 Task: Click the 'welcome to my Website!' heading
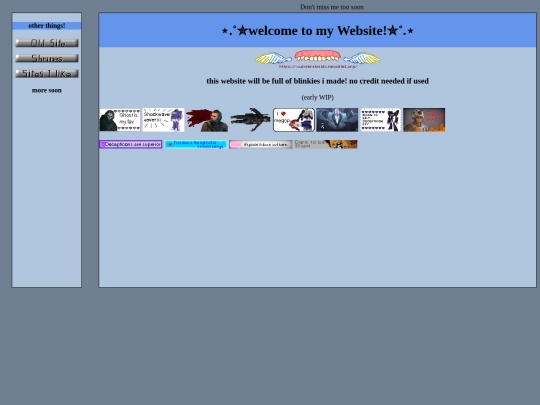click(318, 31)
